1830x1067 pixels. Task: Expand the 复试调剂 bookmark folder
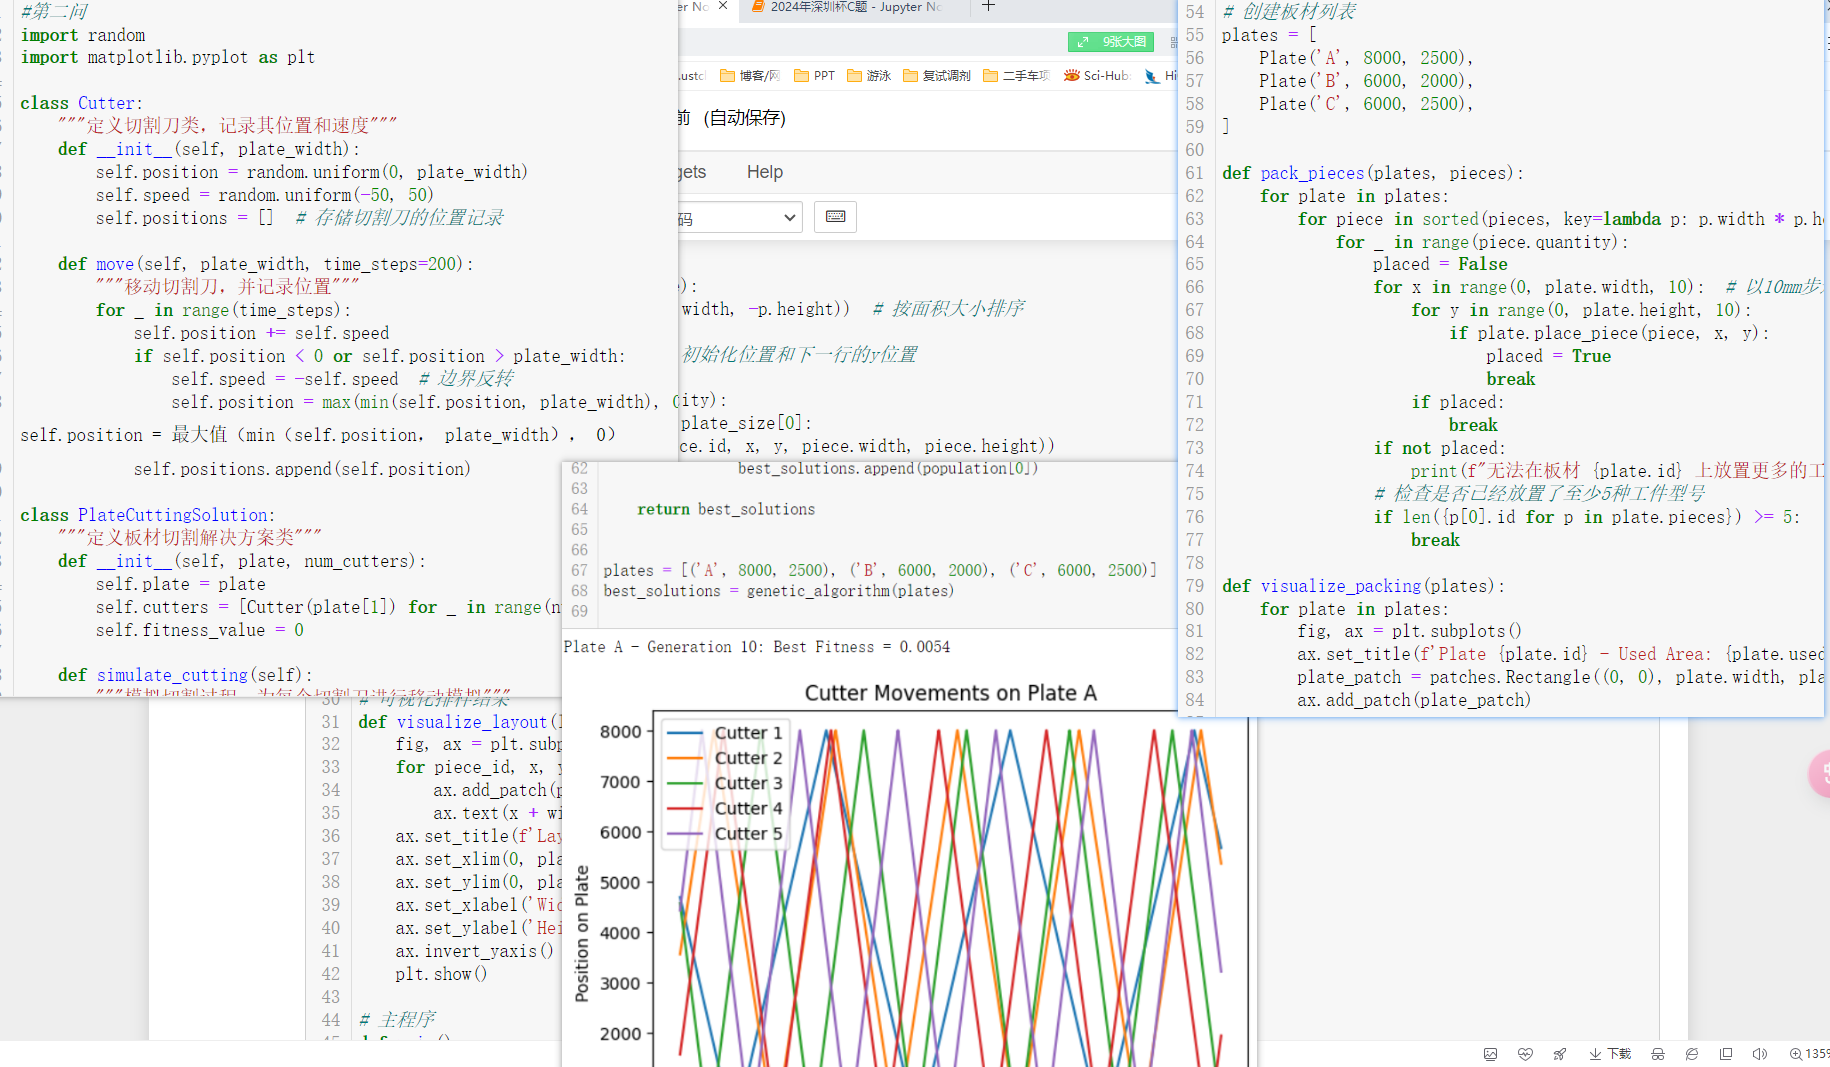[936, 76]
